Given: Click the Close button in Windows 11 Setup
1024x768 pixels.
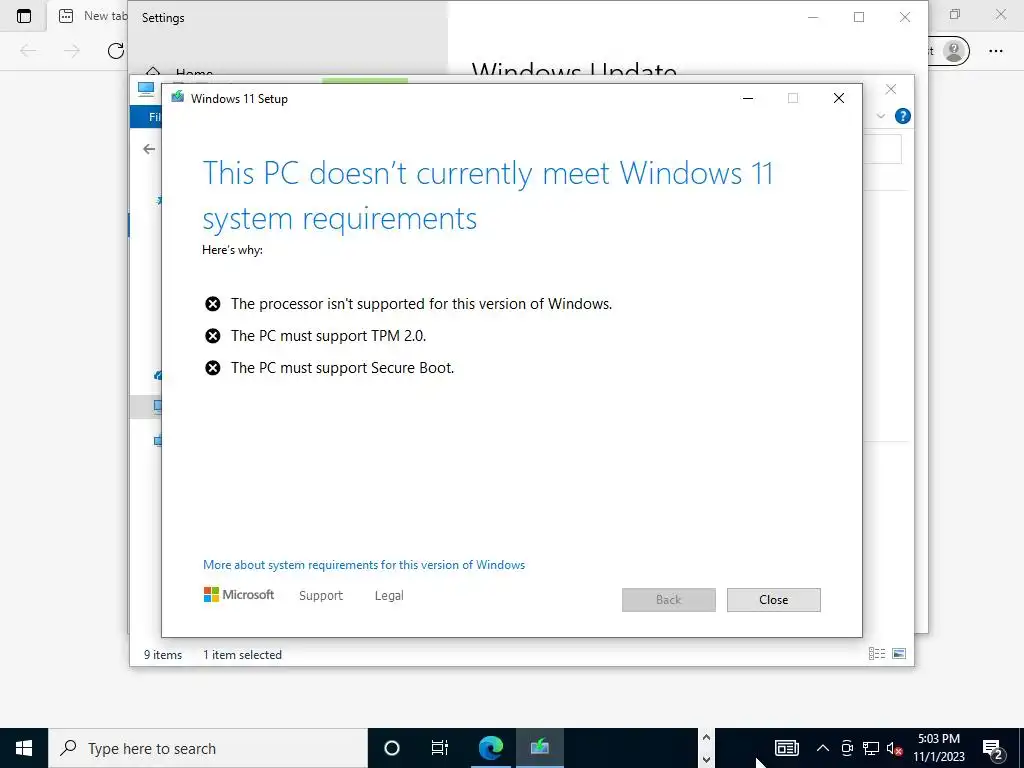Looking at the screenshot, I should pyautogui.click(x=773, y=600).
